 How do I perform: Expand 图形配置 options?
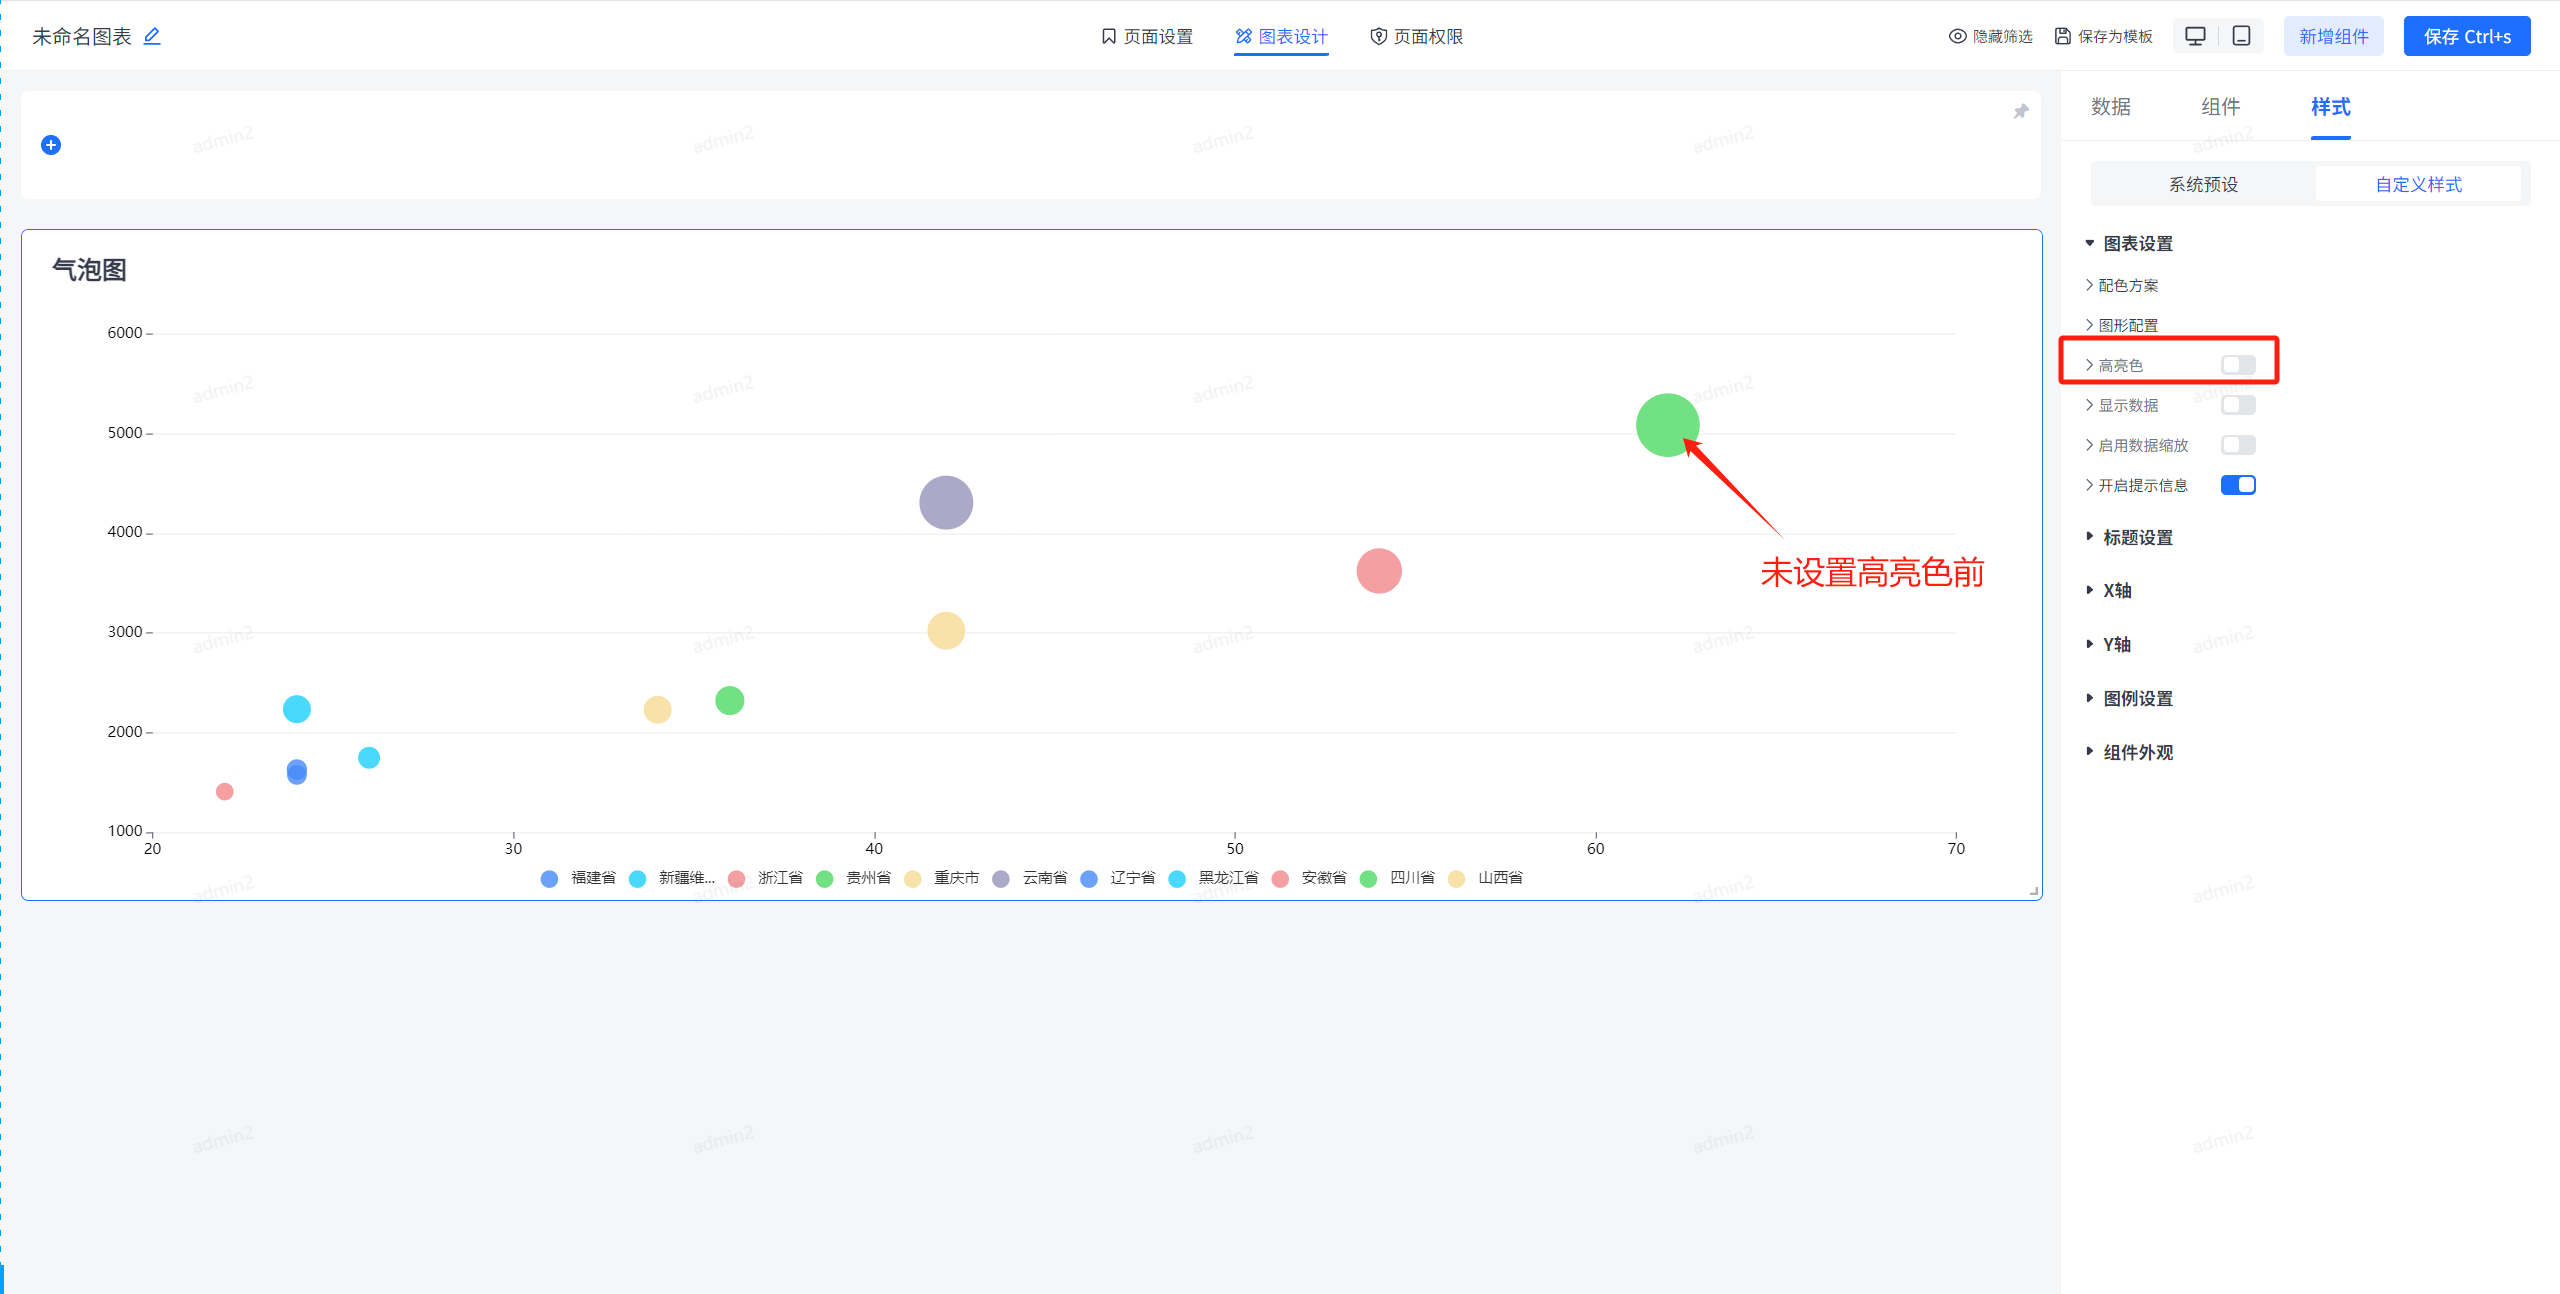[2122, 325]
